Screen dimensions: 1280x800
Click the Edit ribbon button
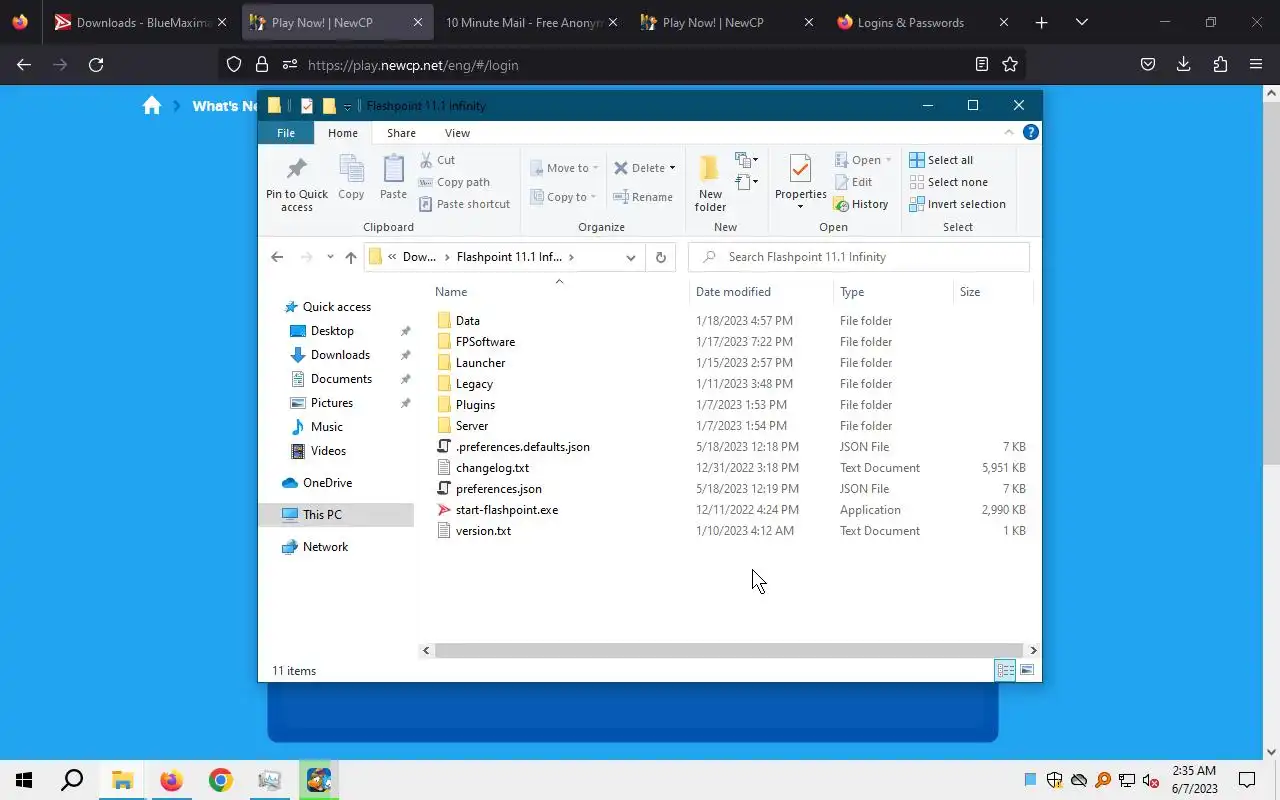coord(853,182)
